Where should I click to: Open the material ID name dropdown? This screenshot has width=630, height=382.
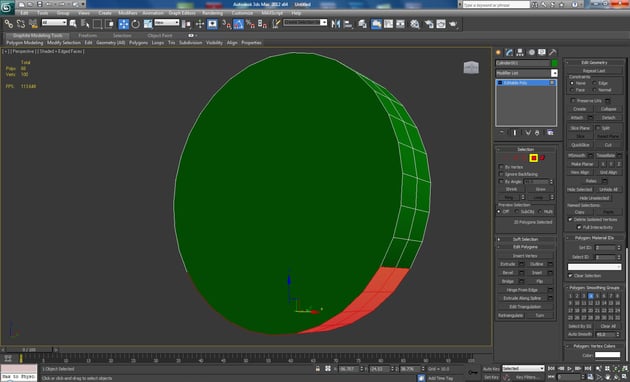[x=595, y=267]
